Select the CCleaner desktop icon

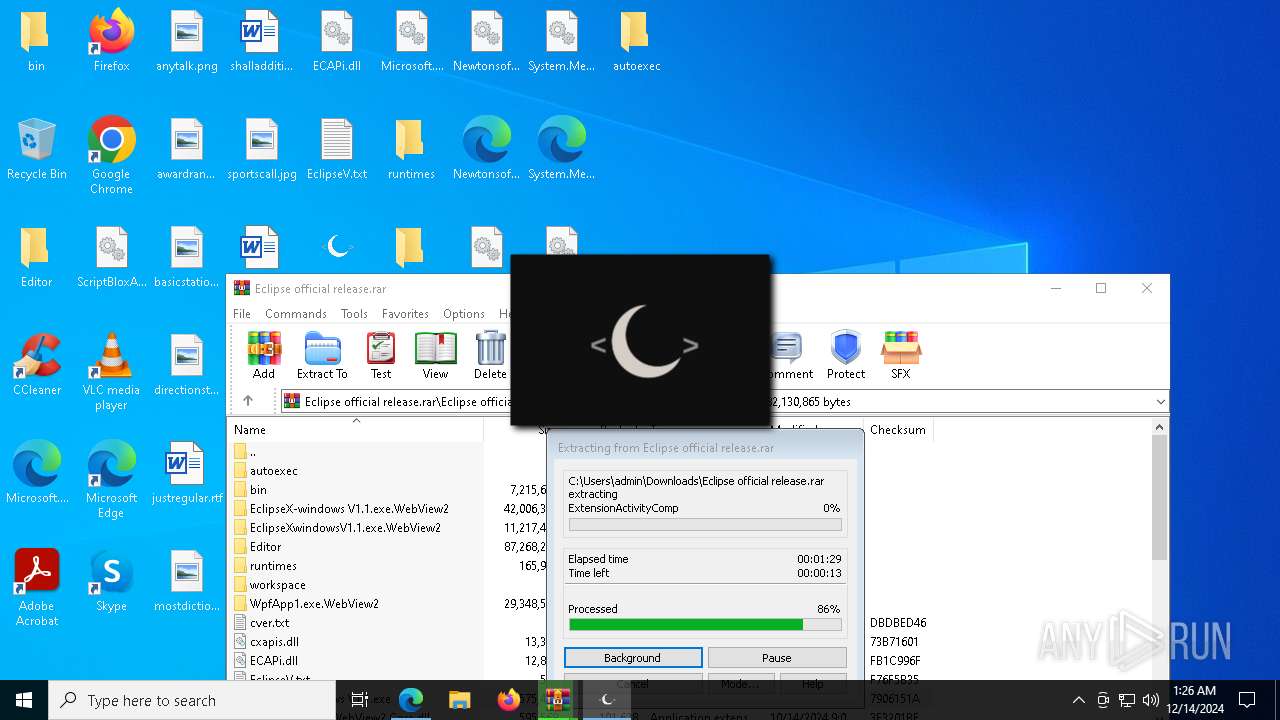click(x=36, y=366)
